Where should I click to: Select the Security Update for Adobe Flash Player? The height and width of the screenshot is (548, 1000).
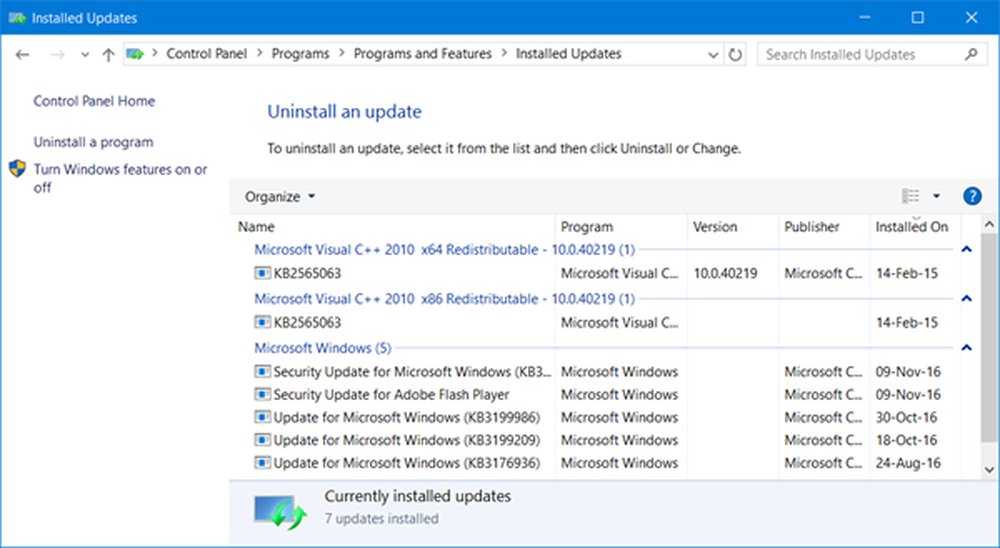point(391,395)
